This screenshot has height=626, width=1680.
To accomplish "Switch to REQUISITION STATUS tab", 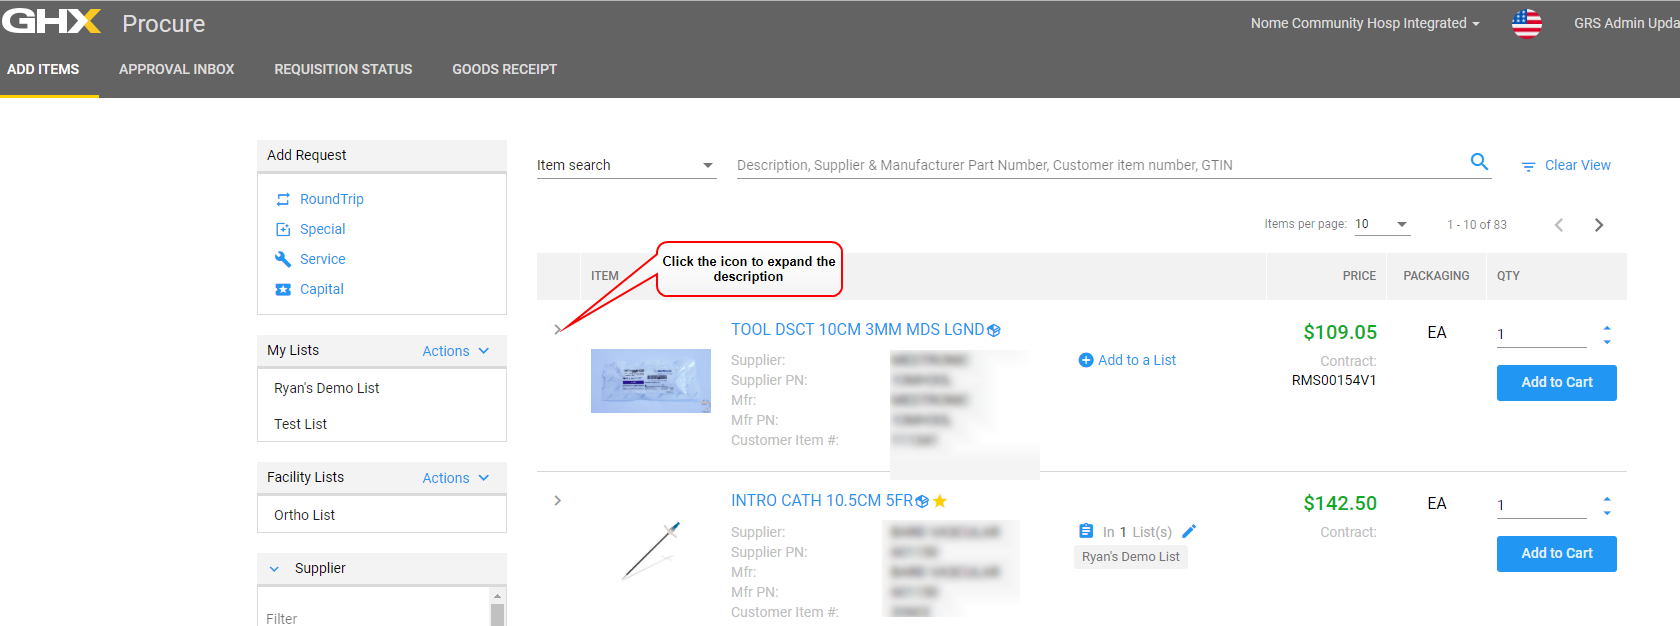I will coord(343,69).
